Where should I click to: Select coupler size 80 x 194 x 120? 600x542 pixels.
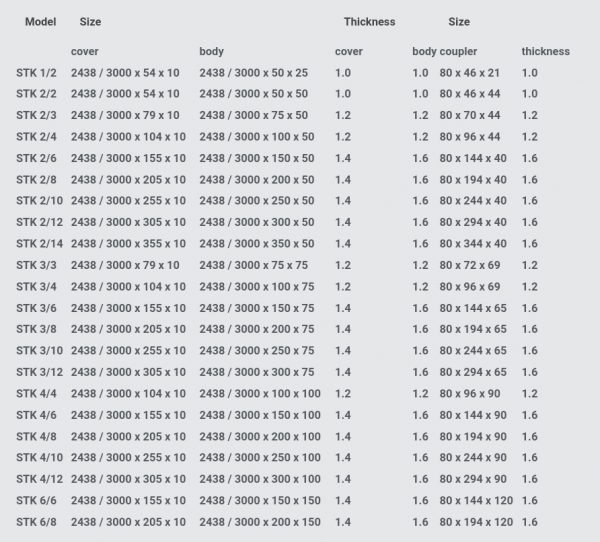click(x=476, y=522)
